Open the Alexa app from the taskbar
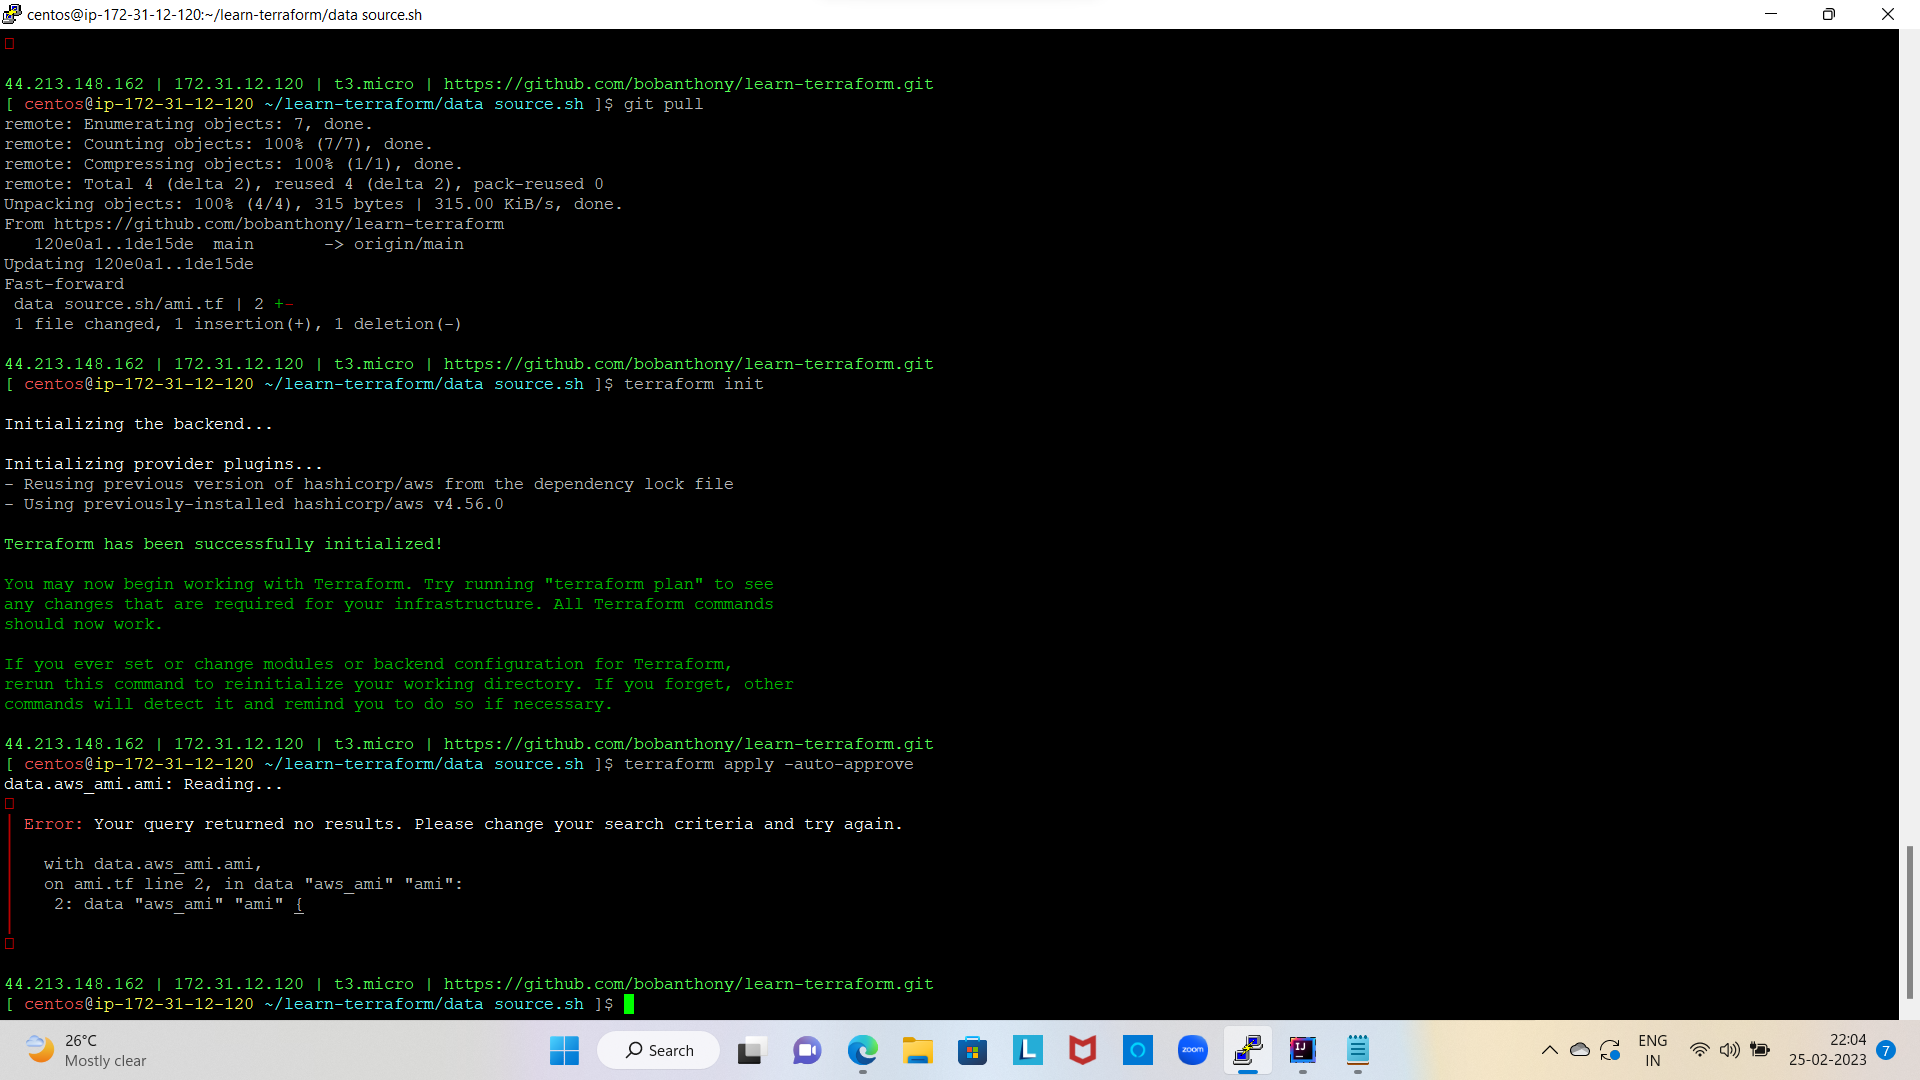This screenshot has height=1080, width=1920. [x=1138, y=1051]
